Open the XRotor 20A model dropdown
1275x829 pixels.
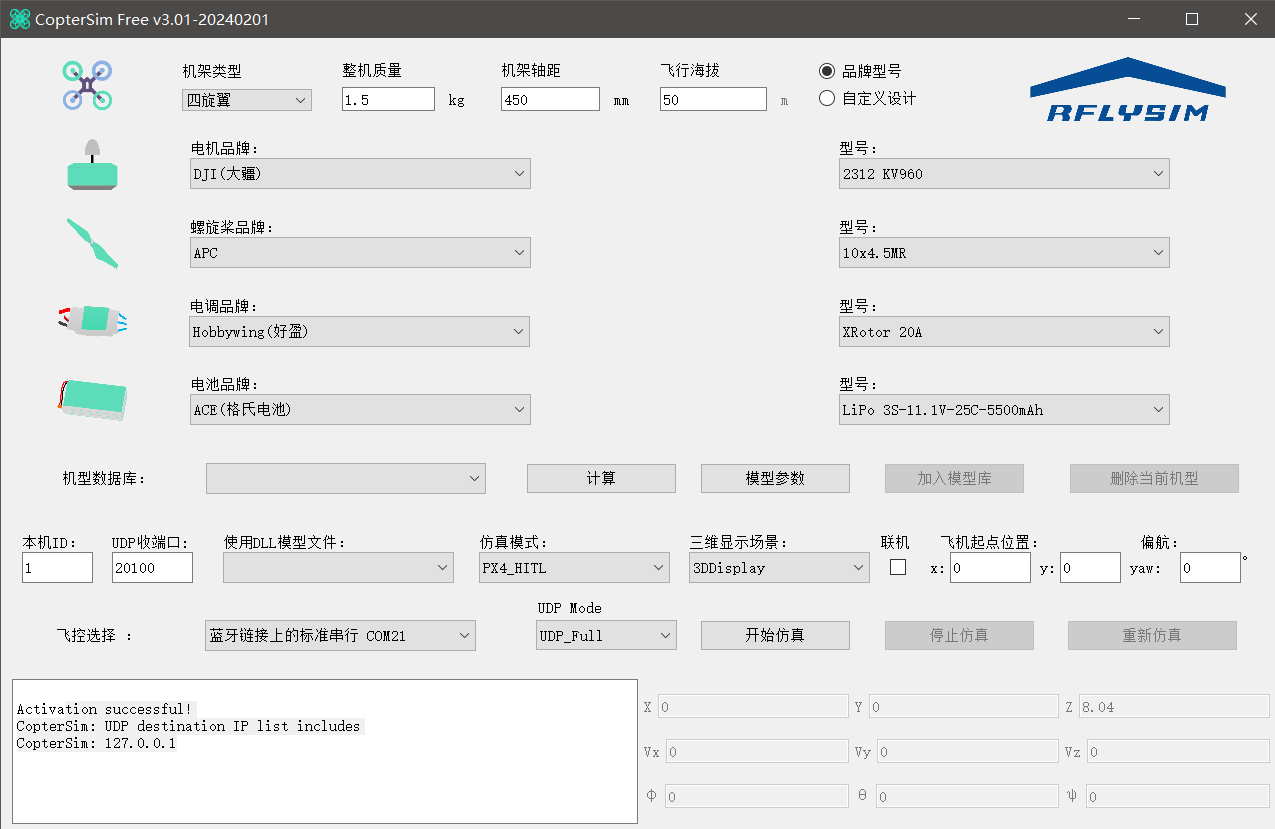tap(1004, 331)
